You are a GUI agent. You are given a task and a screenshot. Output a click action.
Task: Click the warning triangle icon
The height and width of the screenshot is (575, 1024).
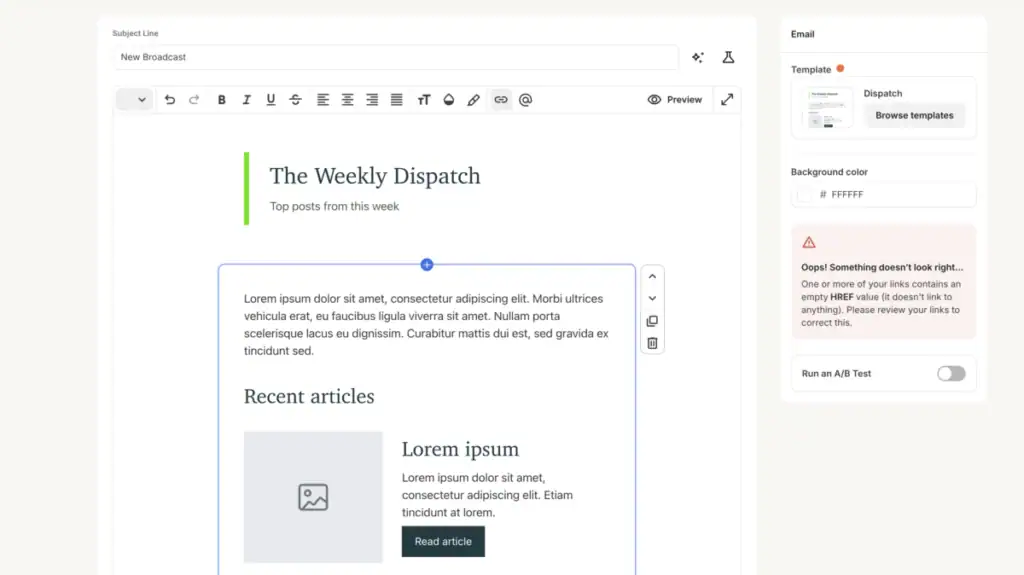[x=809, y=242]
